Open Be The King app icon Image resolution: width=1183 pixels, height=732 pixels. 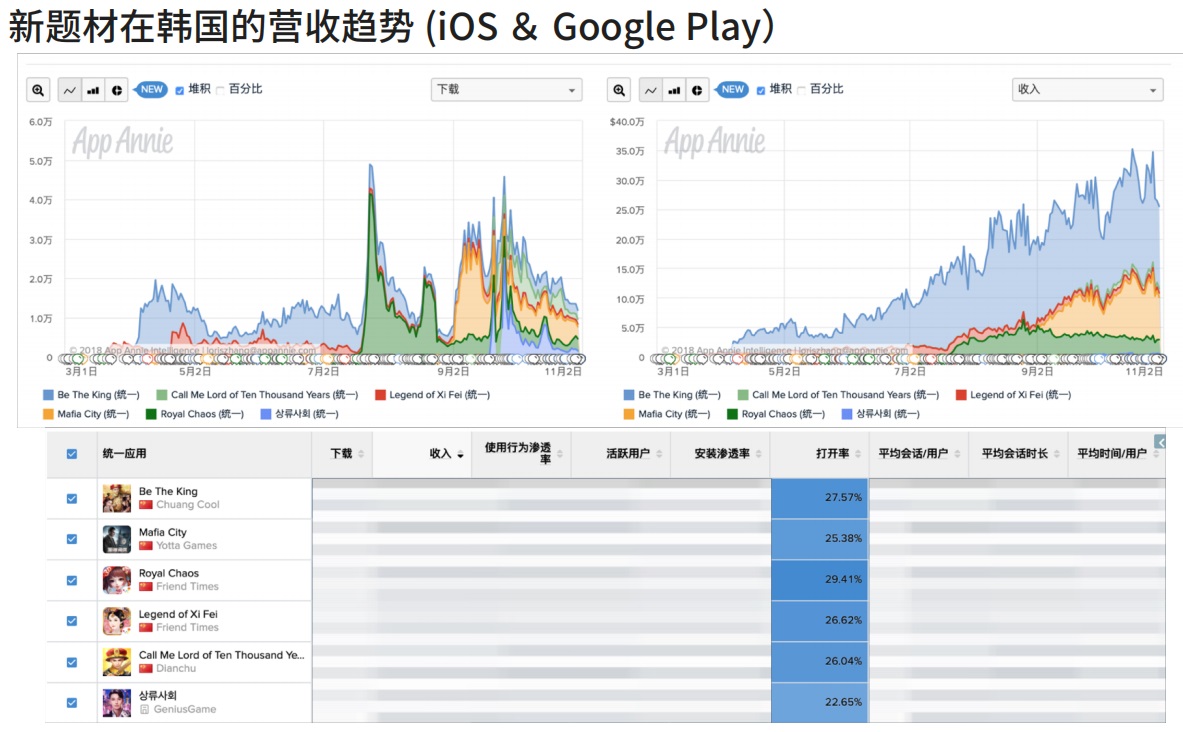tap(117, 498)
